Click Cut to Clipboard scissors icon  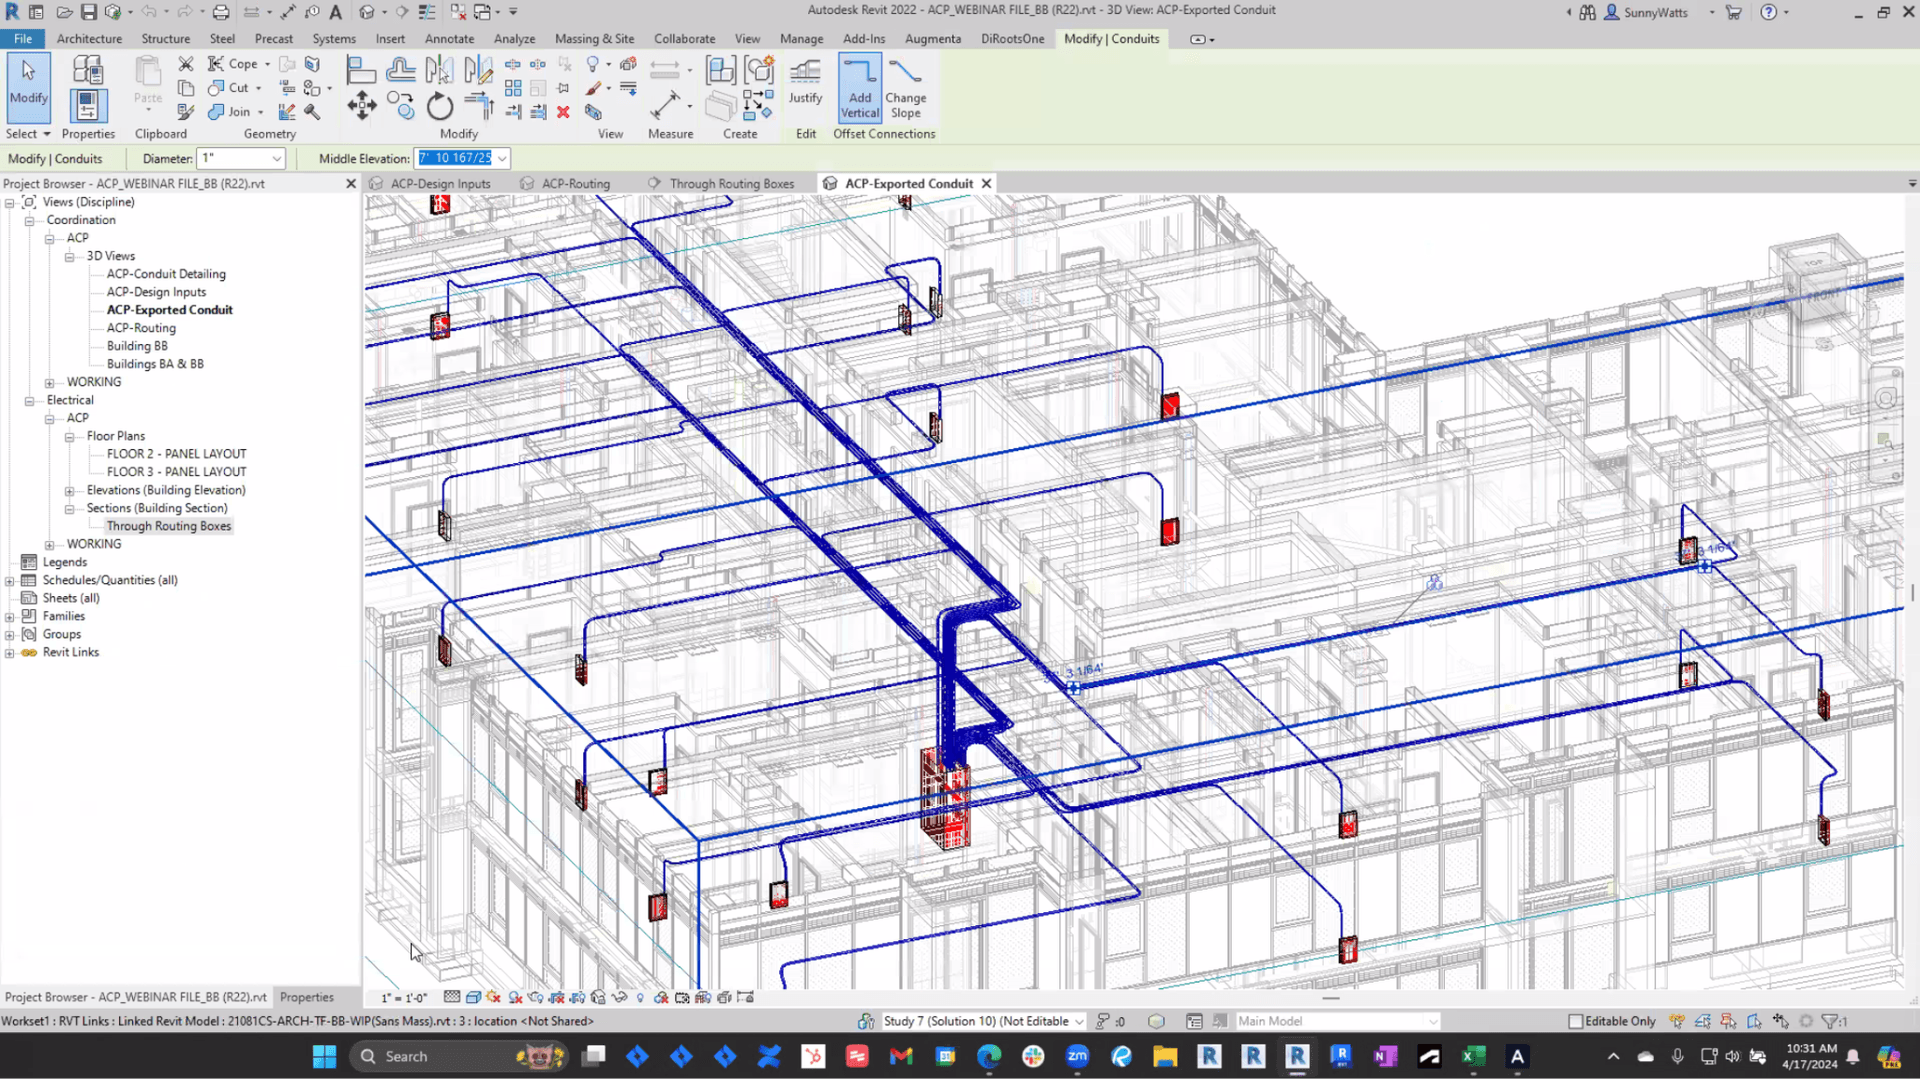(x=185, y=64)
